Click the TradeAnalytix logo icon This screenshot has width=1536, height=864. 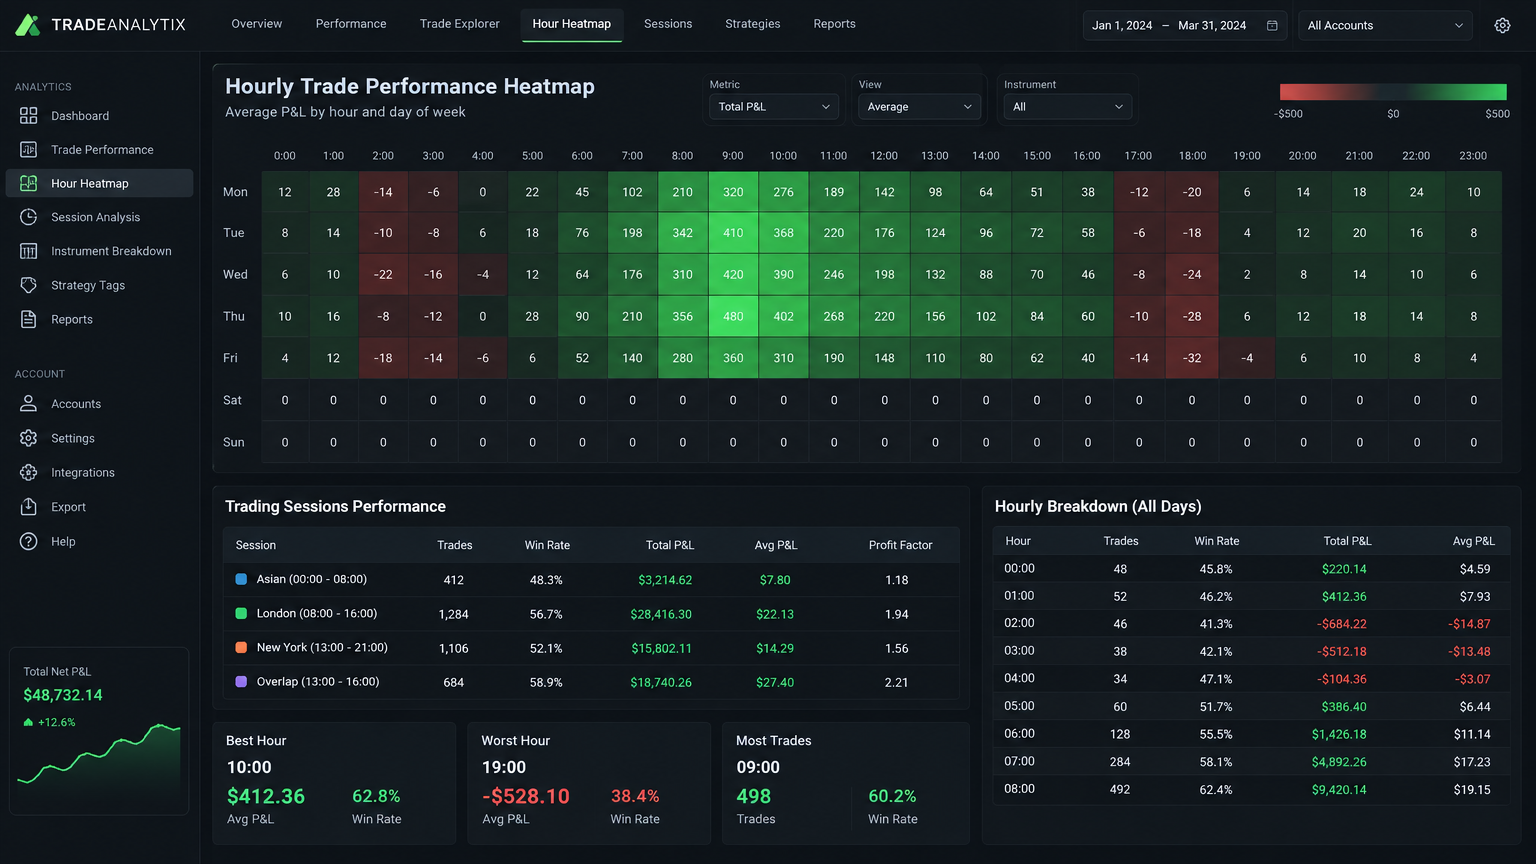pos(28,25)
